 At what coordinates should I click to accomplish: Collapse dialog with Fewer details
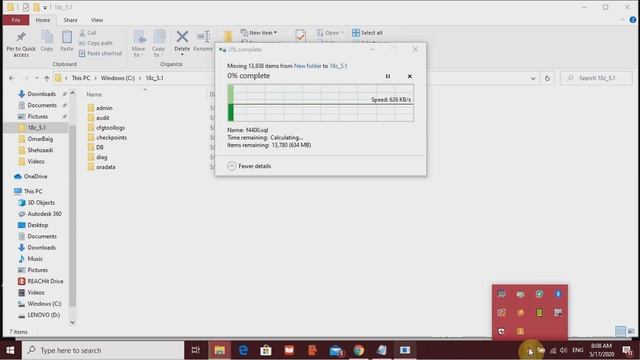249,166
